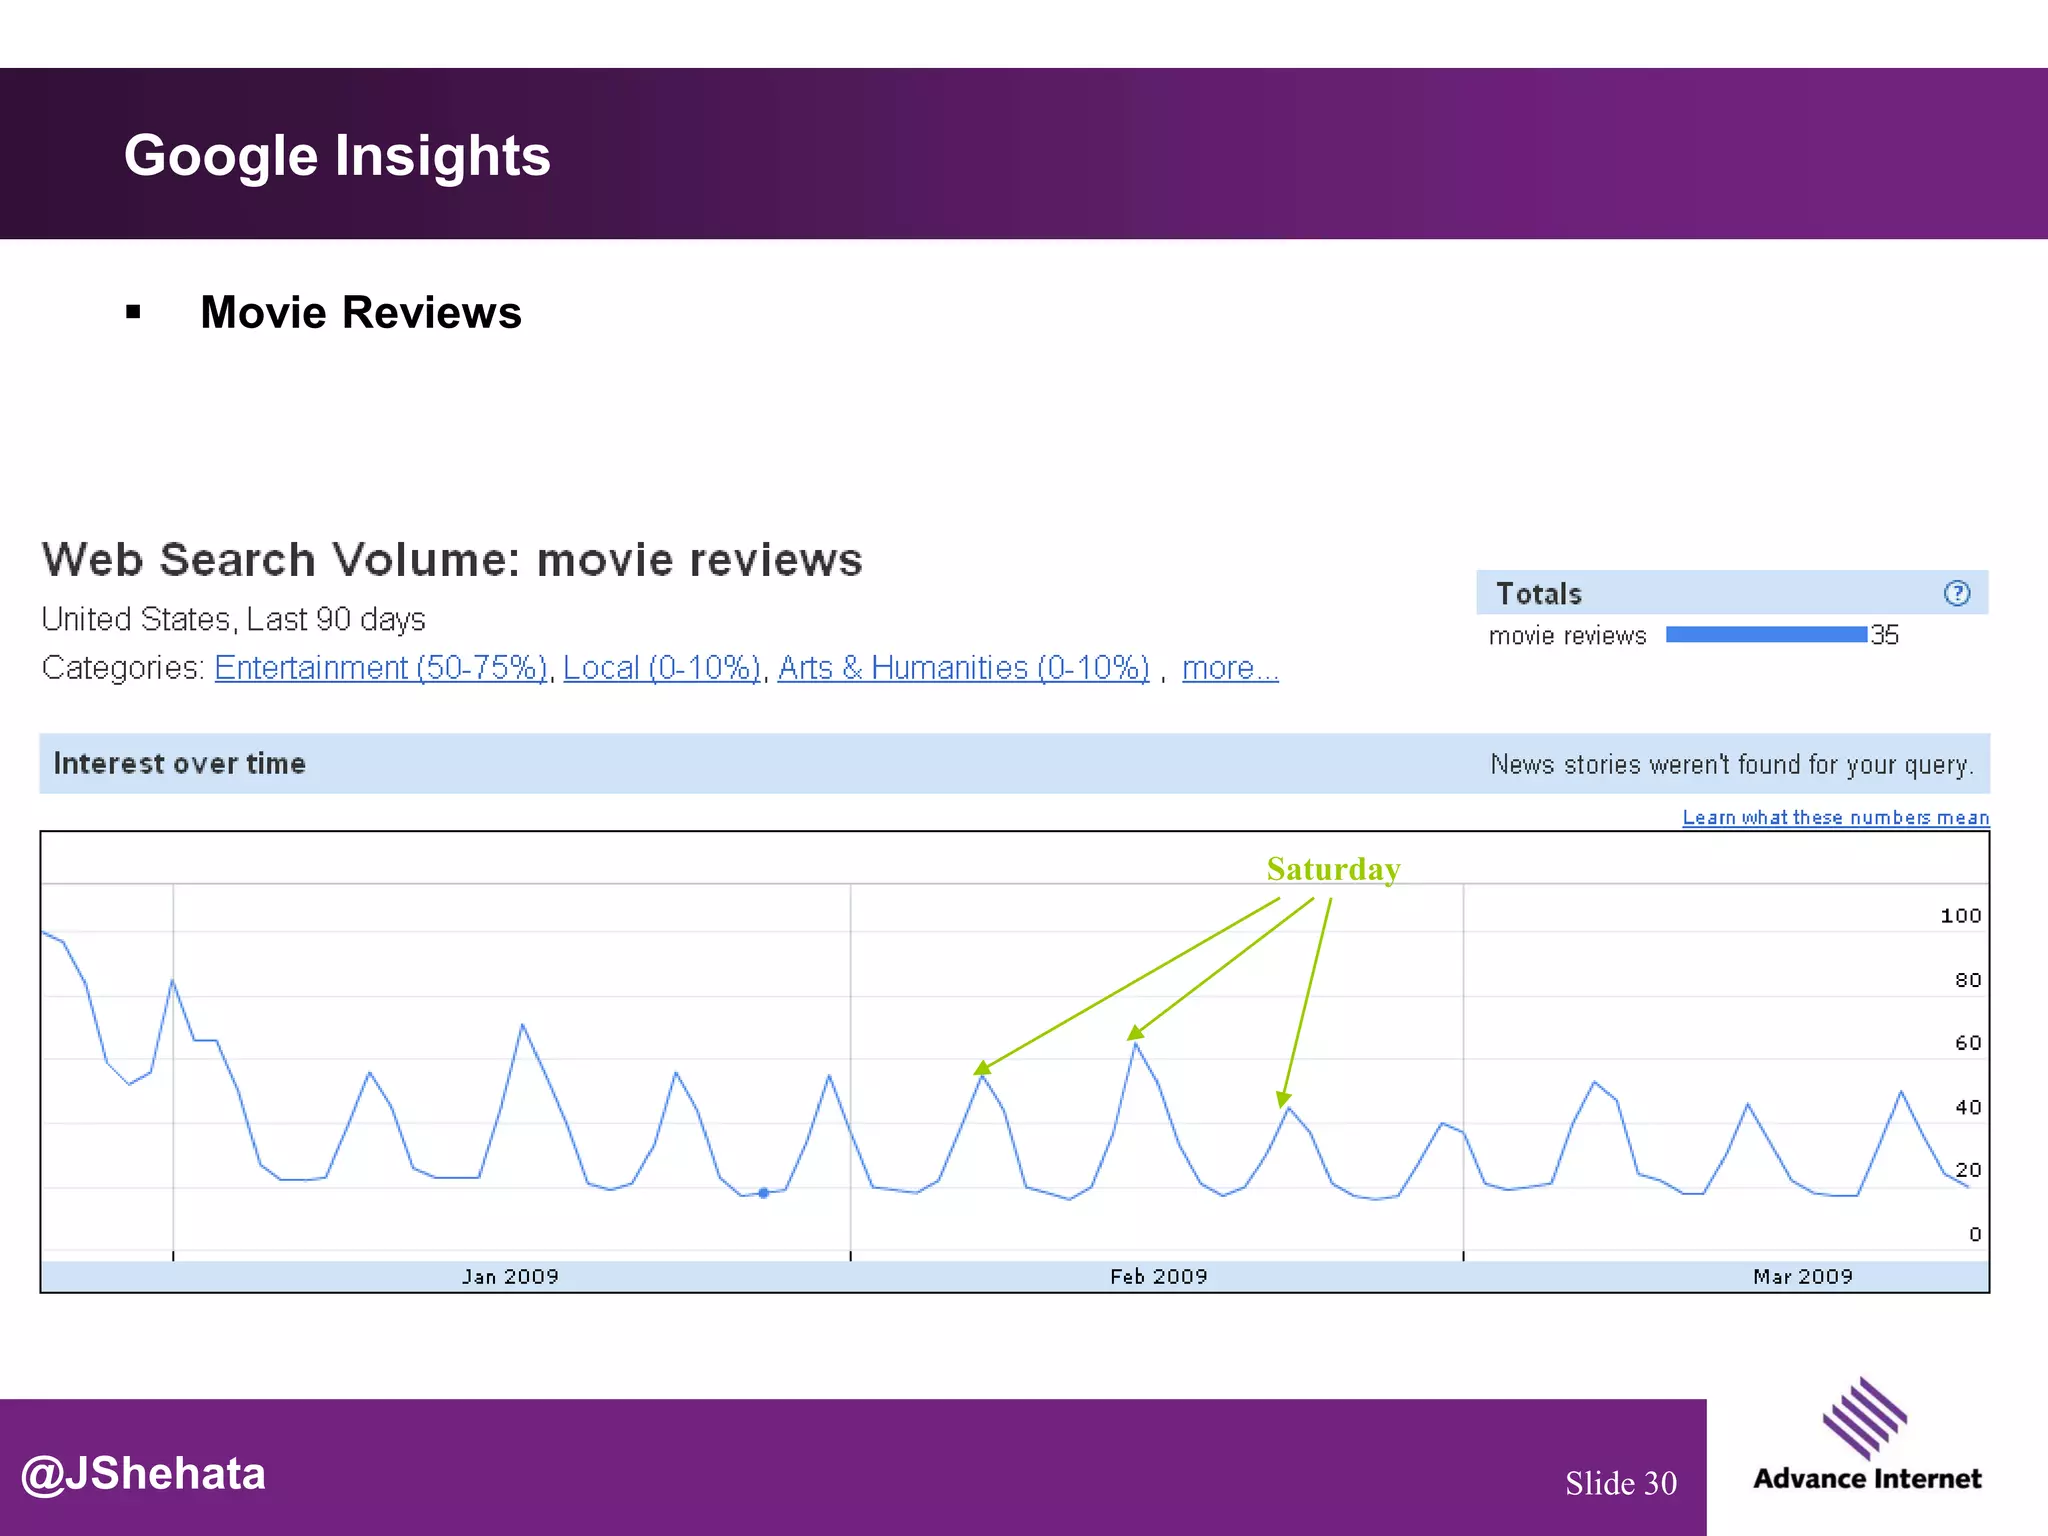The image size is (2048, 1536).
Task: Click the 'Feb 2009' axis label
Action: click(1159, 1276)
